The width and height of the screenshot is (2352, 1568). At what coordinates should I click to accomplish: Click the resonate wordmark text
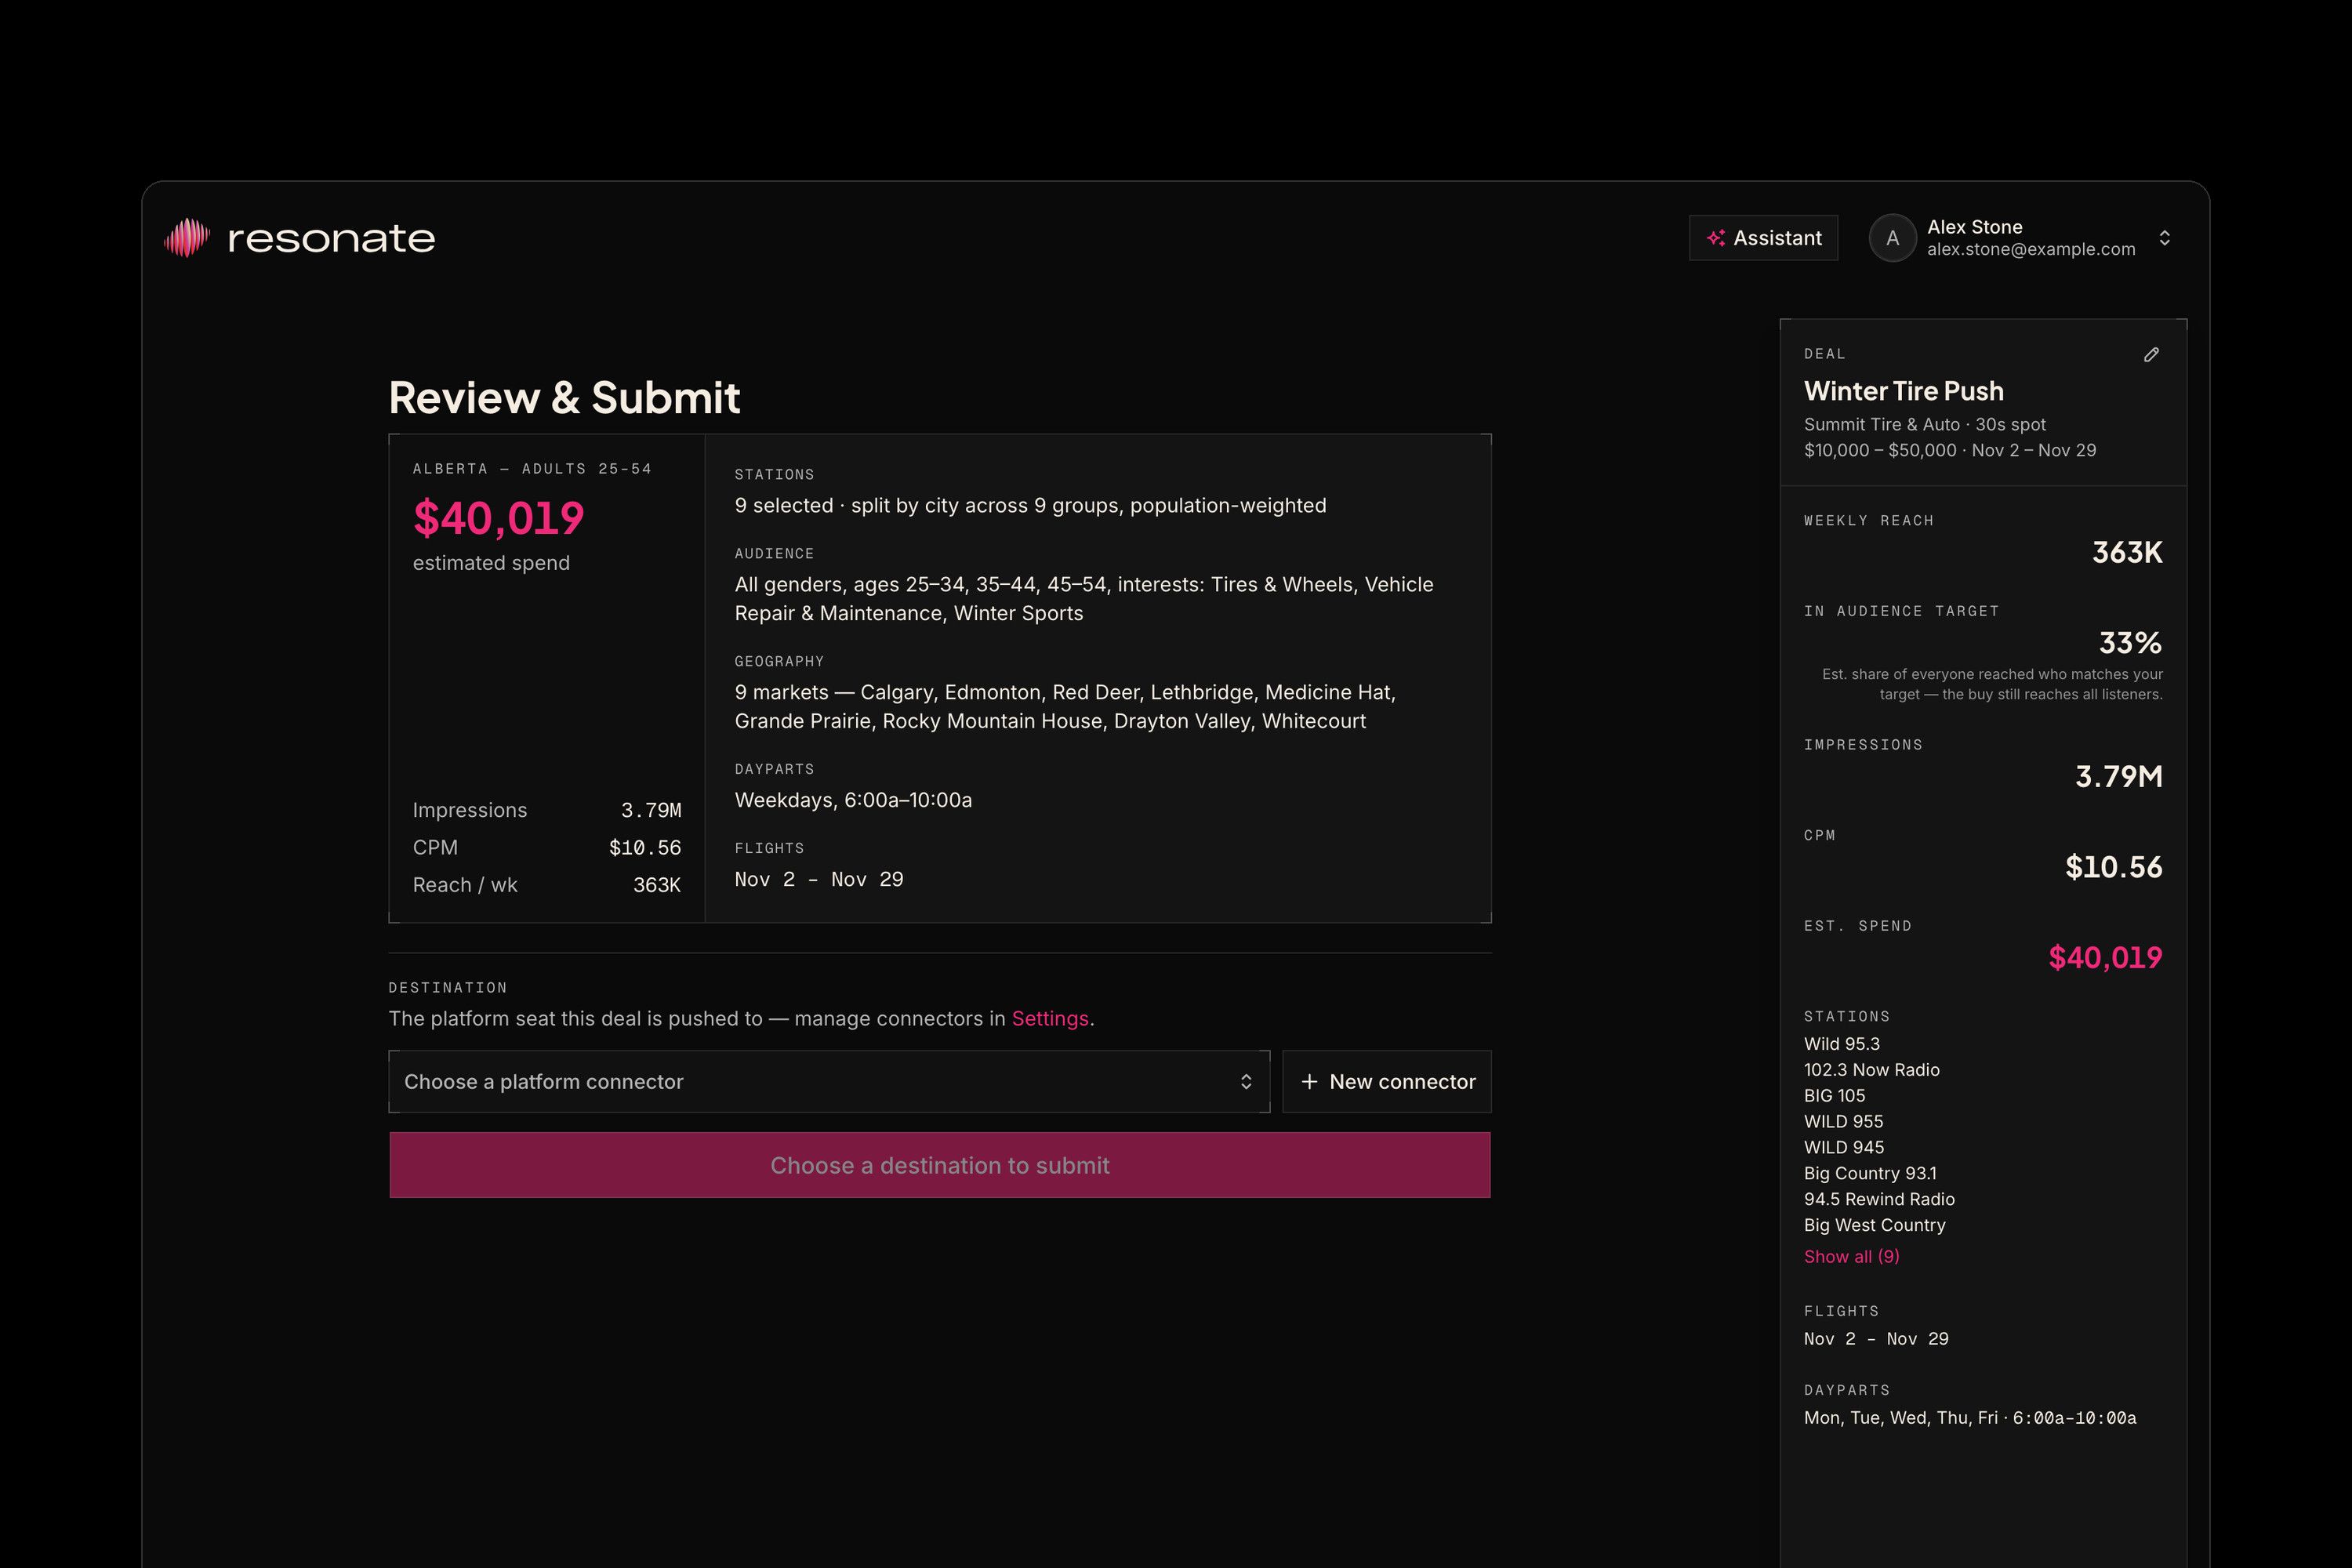332,238
